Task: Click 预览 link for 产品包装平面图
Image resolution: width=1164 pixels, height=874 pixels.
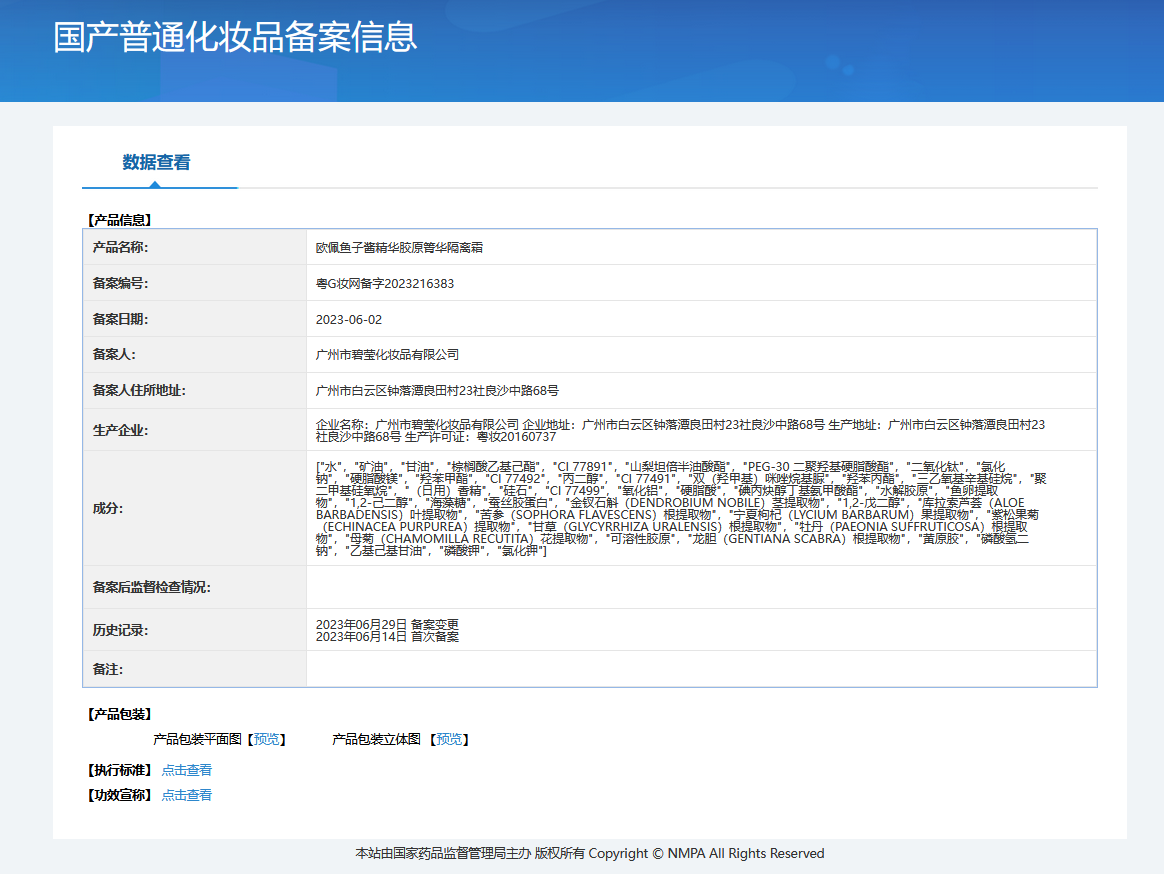Action: (x=267, y=739)
